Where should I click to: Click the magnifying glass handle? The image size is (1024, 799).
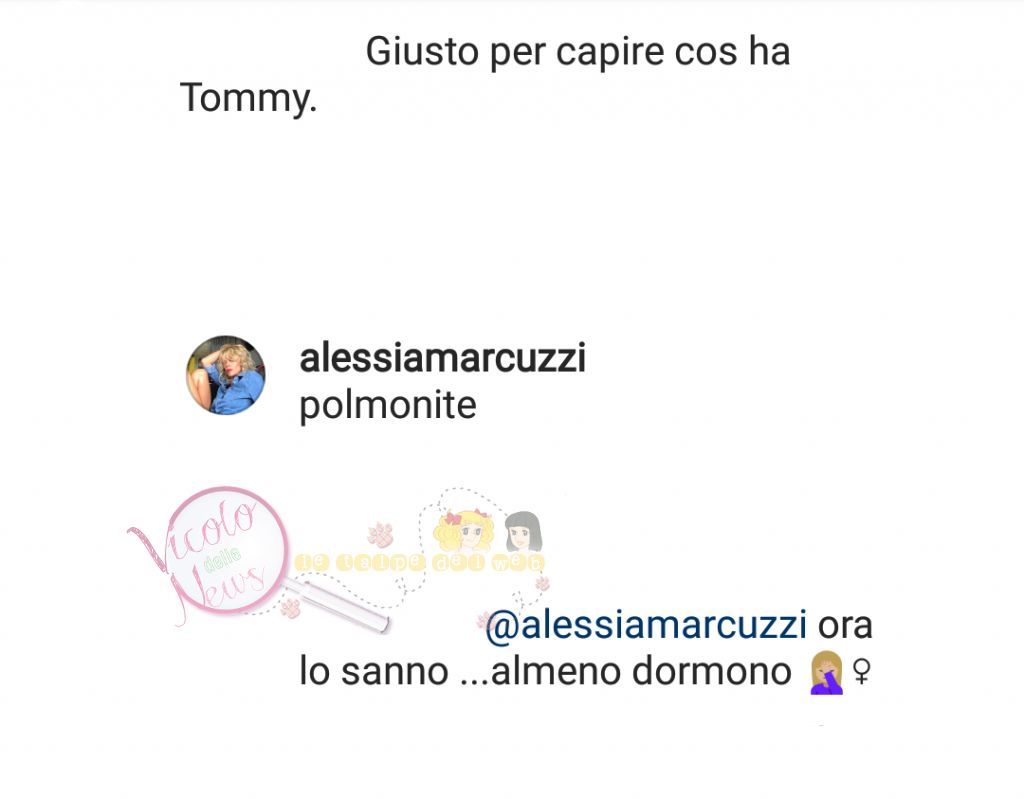(340, 604)
